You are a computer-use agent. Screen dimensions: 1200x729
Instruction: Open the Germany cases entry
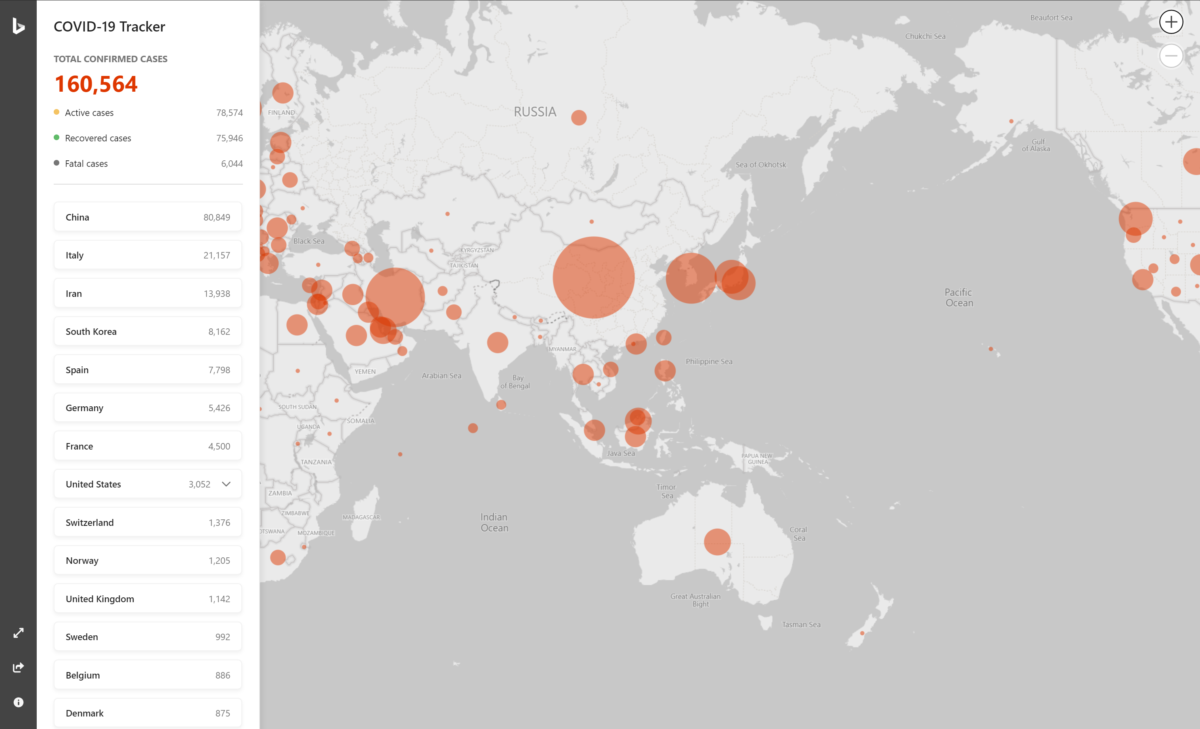(148, 408)
